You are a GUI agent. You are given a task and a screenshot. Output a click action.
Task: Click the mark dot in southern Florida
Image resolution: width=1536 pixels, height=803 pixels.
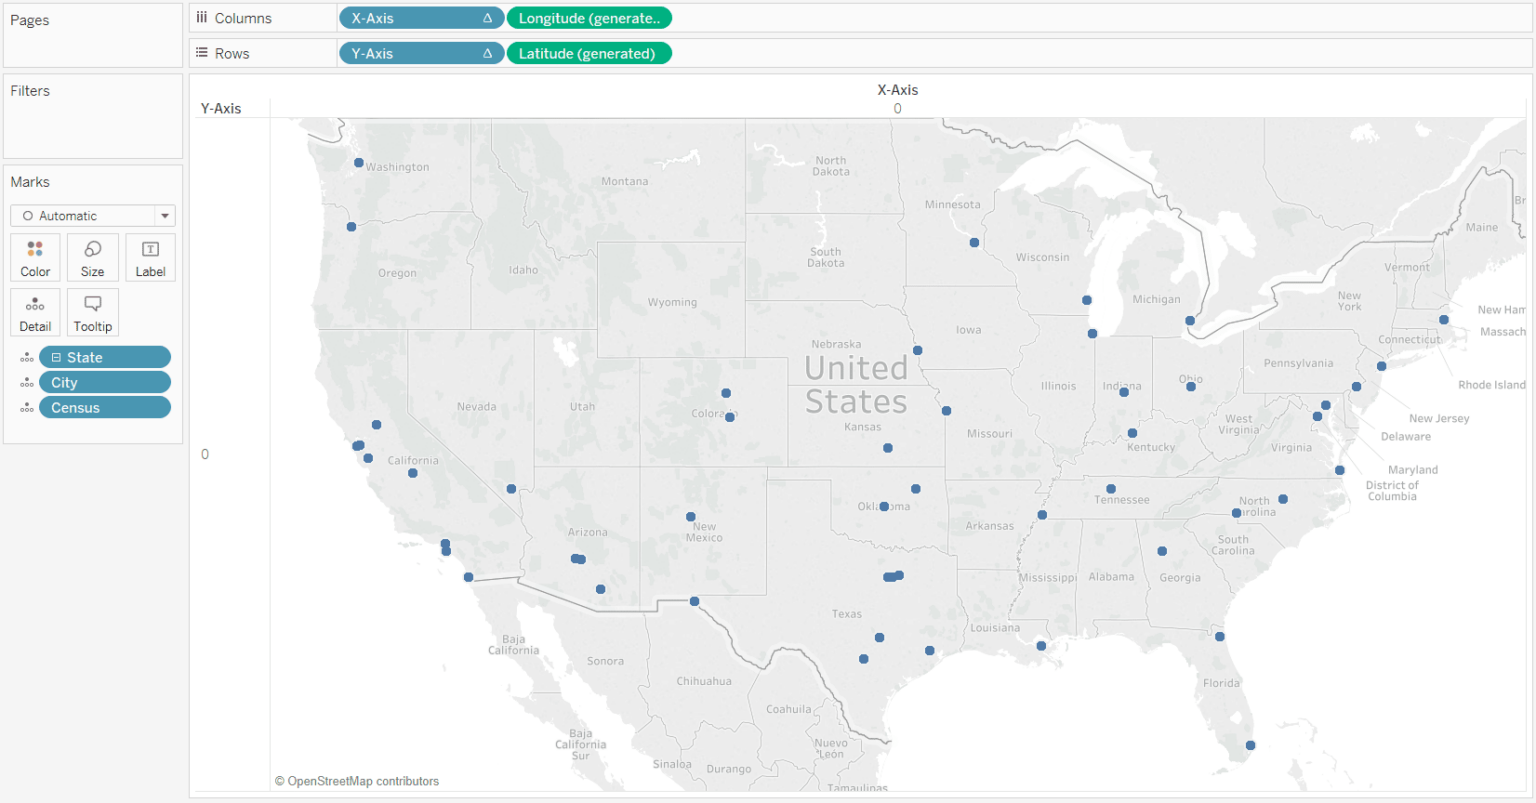(1249, 745)
